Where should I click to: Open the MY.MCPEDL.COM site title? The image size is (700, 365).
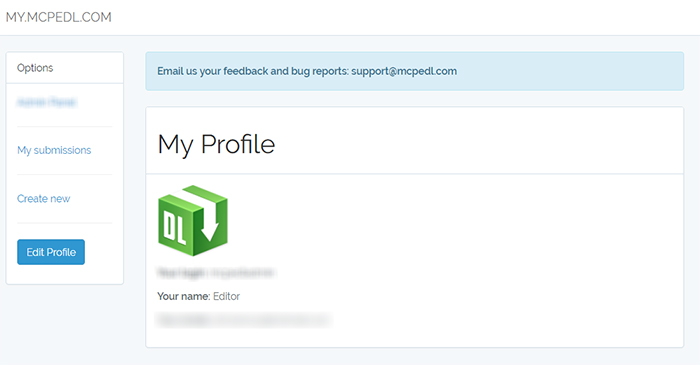[x=58, y=17]
